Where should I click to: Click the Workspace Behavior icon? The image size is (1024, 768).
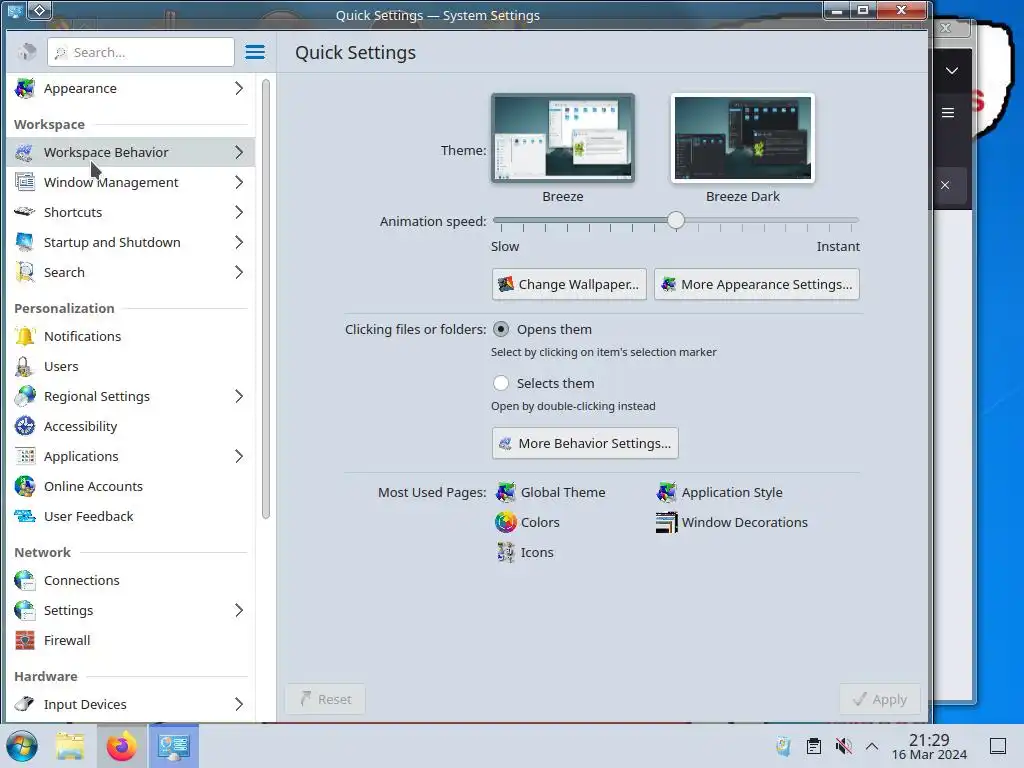click(25, 152)
